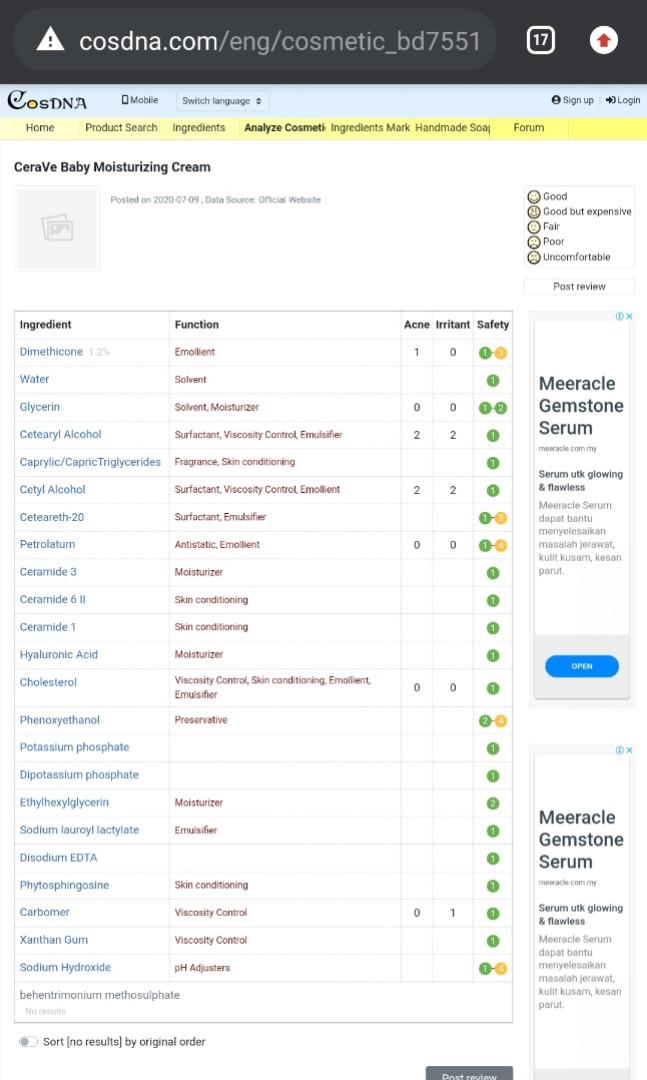Image resolution: width=647 pixels, height=1080 pixels.
Task: Open the Ingredients menu item
Action: point(198,128)
